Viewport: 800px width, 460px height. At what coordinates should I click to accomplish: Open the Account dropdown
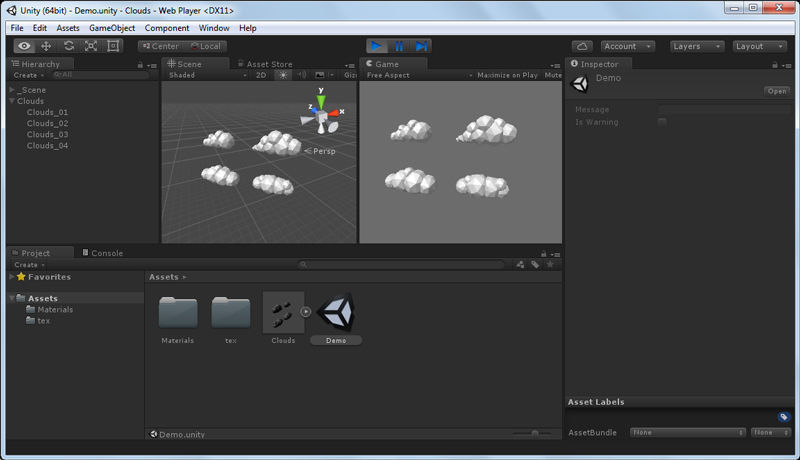click(628, 46)
